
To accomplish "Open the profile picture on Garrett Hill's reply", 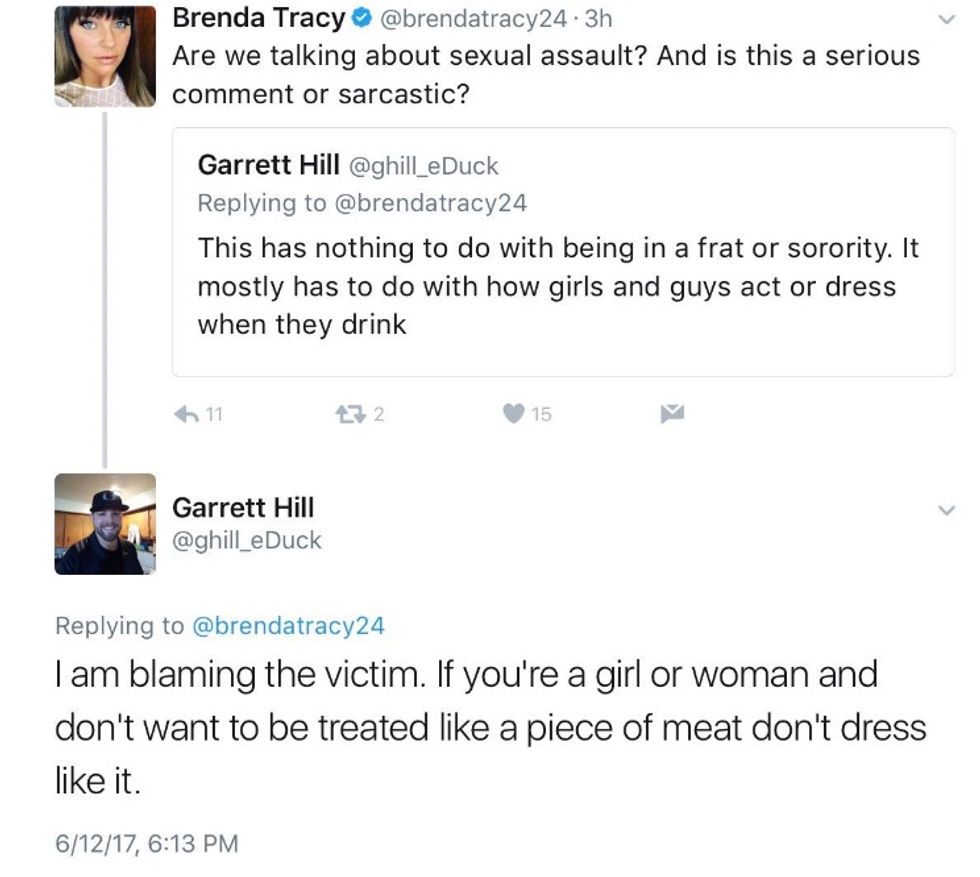I will (104, 524).
